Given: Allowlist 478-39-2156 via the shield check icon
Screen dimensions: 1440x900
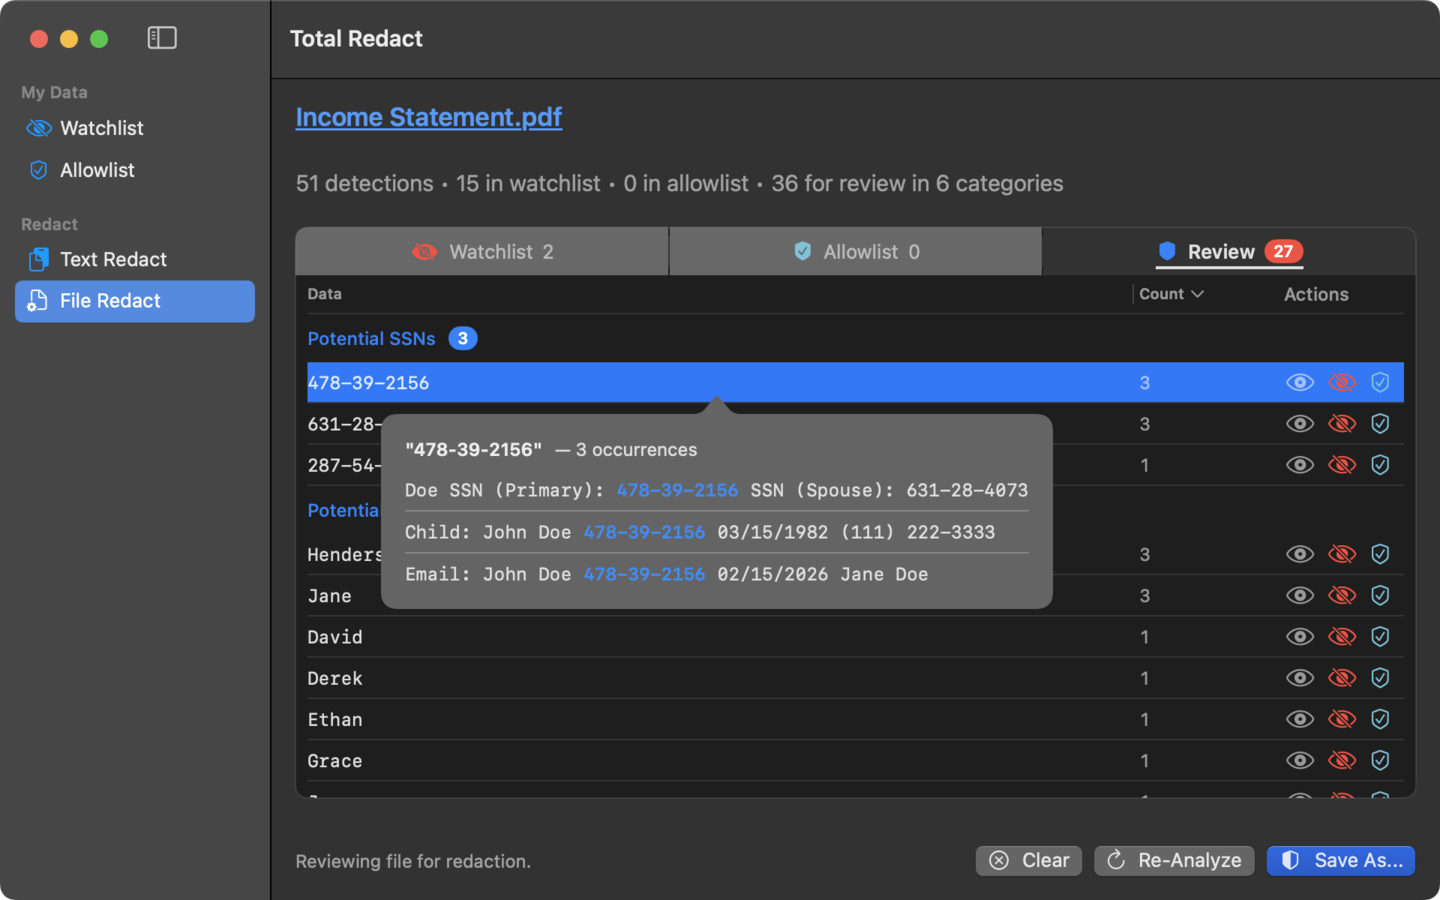Looking at the screenshot, I should click(1380, 383).
